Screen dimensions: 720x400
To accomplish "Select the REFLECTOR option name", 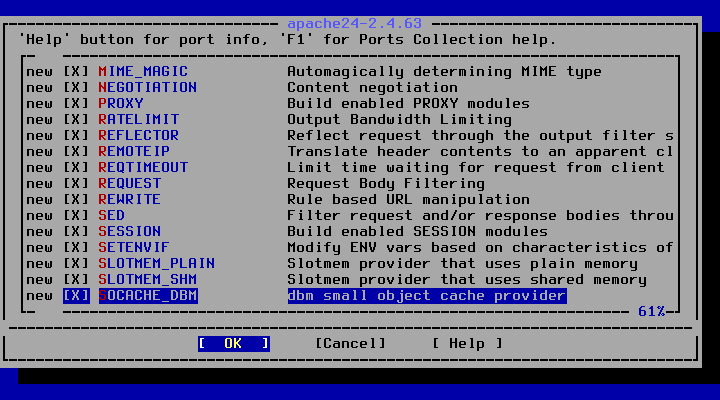I will 139,136.
